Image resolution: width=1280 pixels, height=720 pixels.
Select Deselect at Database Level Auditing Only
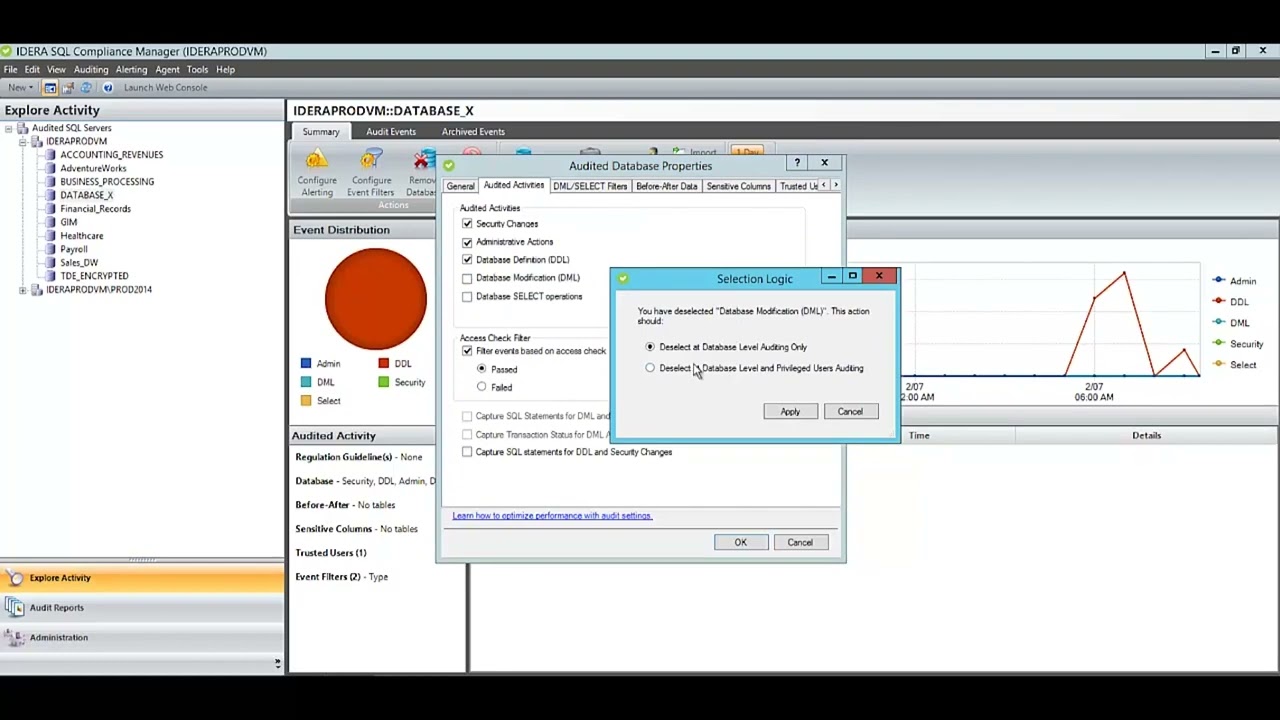650,347
